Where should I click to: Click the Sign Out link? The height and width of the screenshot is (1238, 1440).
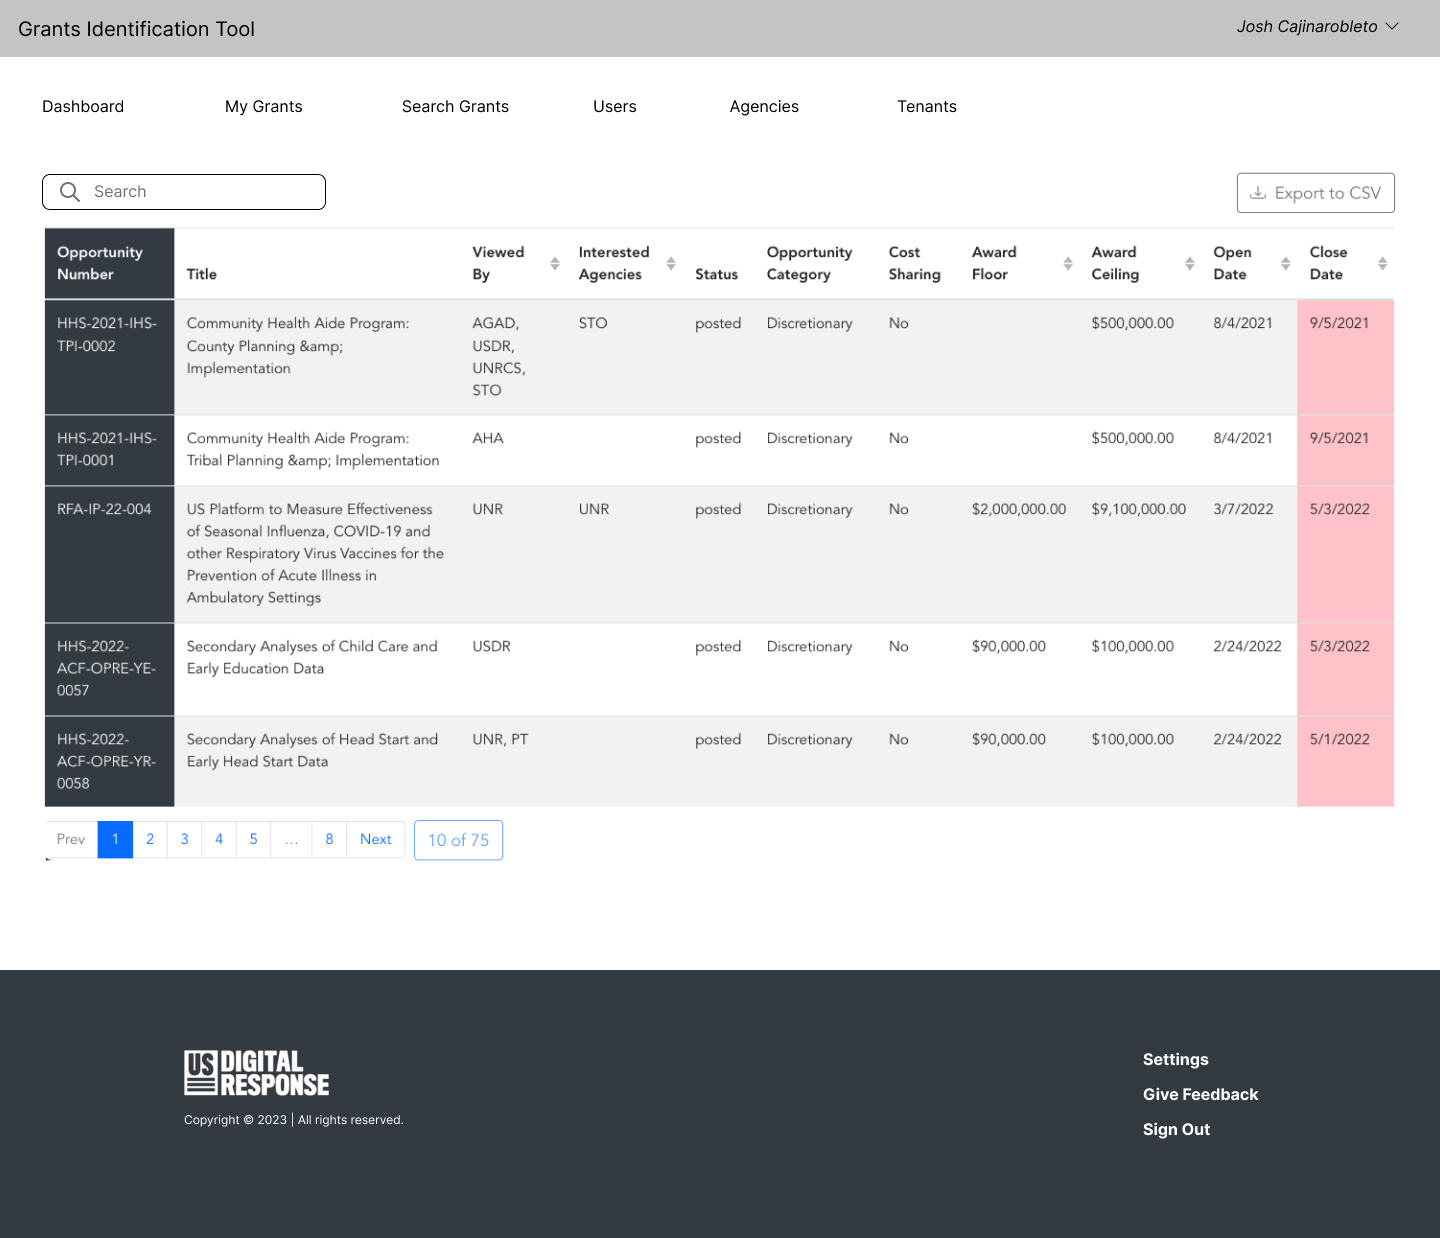pos(1176,1129)
